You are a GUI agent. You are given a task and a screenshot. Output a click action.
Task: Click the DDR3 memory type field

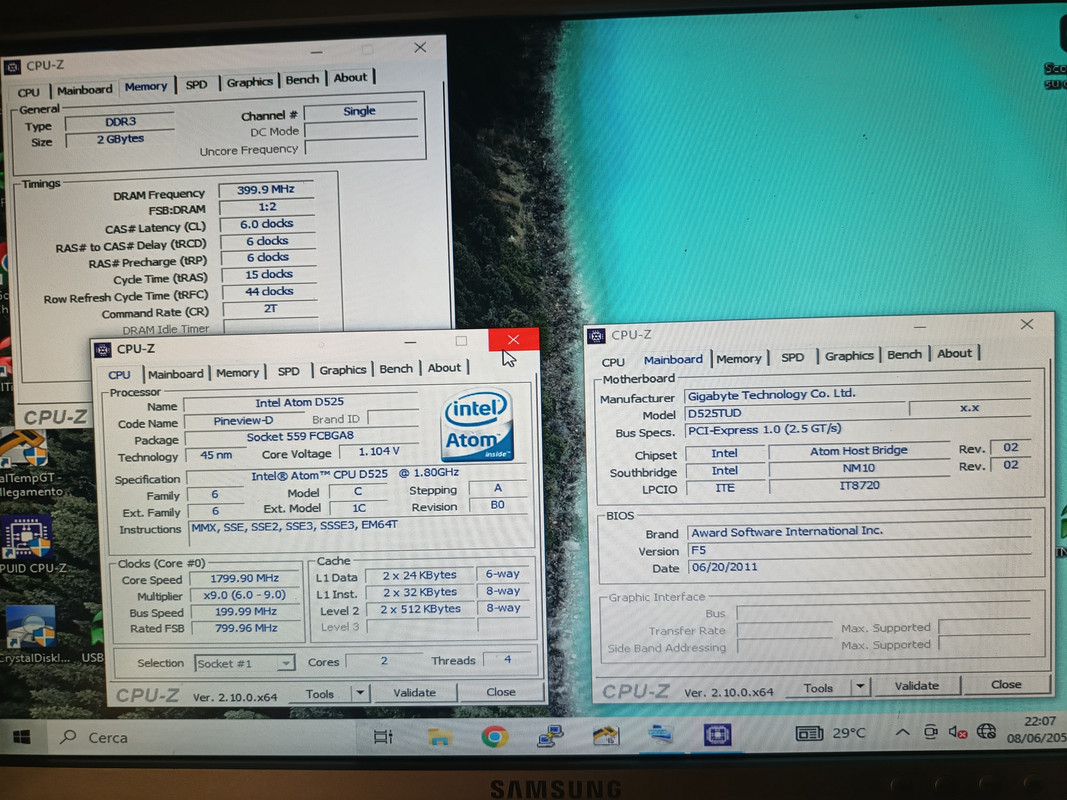(x=120, y=122)
